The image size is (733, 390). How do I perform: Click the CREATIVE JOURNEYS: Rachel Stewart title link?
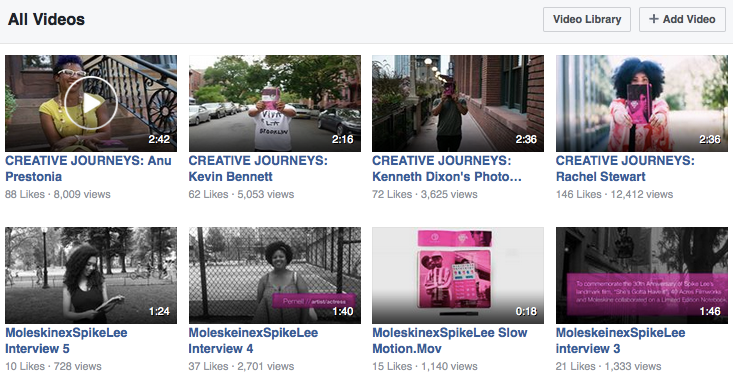[625, 168]
